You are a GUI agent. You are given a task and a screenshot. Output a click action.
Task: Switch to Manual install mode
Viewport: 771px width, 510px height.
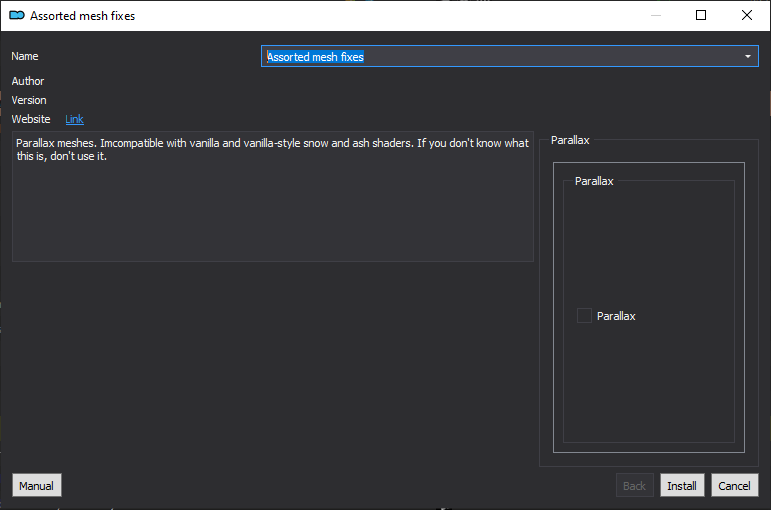(x=36, y=485)
